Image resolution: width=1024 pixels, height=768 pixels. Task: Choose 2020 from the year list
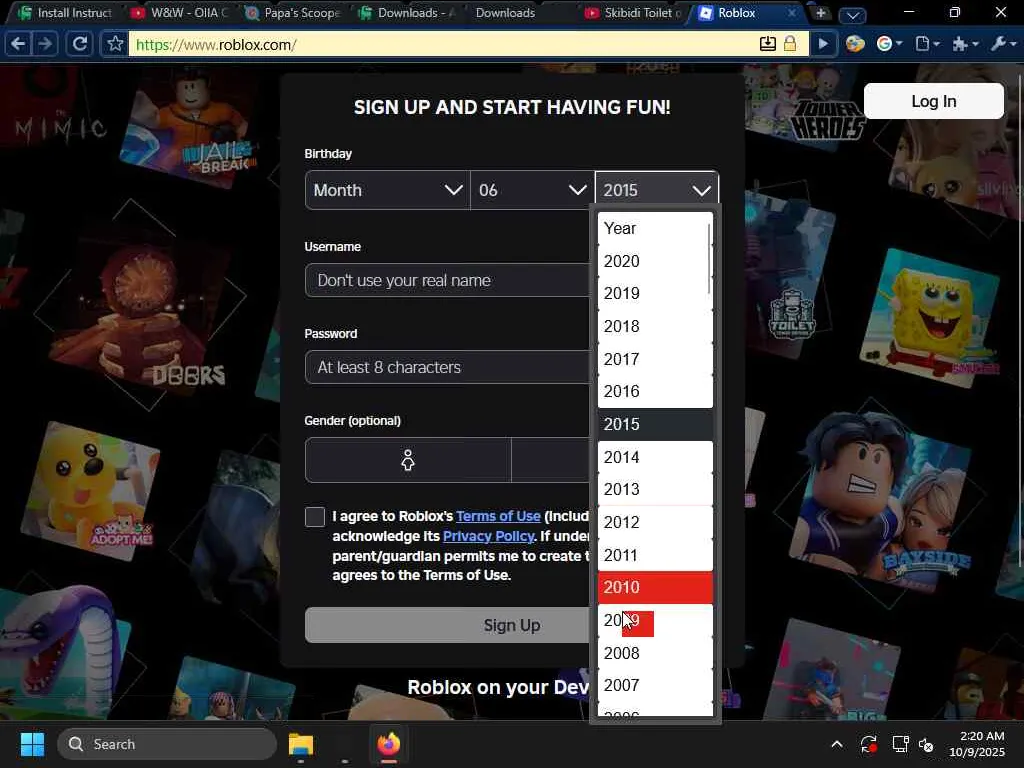coord(655,261)
